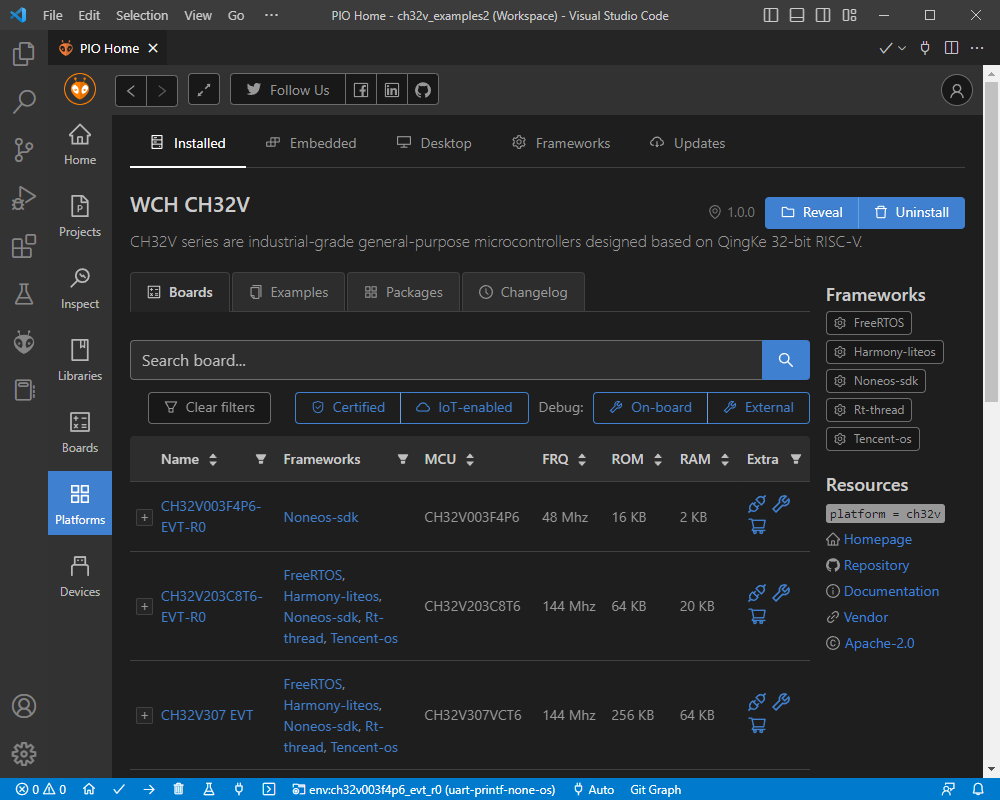Click Clear filters button
1000x800 pixels.
click(209, 408)
